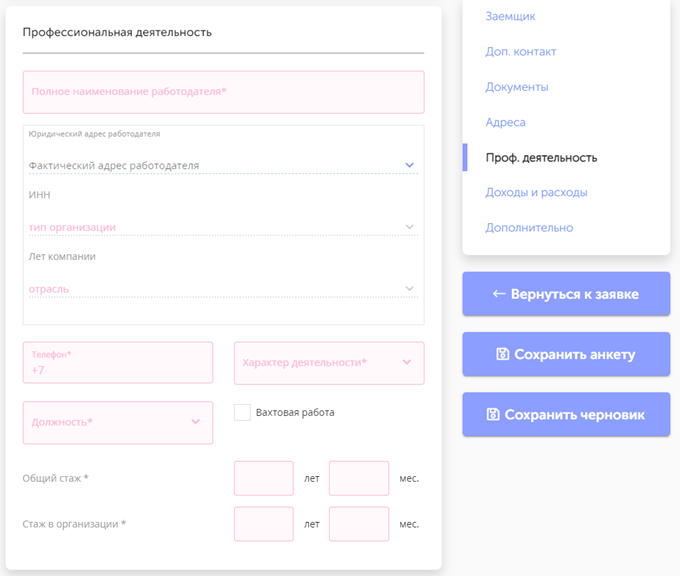Go to the Доп. контакт section
This screenshot has width=680, height=576.
click(x=521, y=52)
